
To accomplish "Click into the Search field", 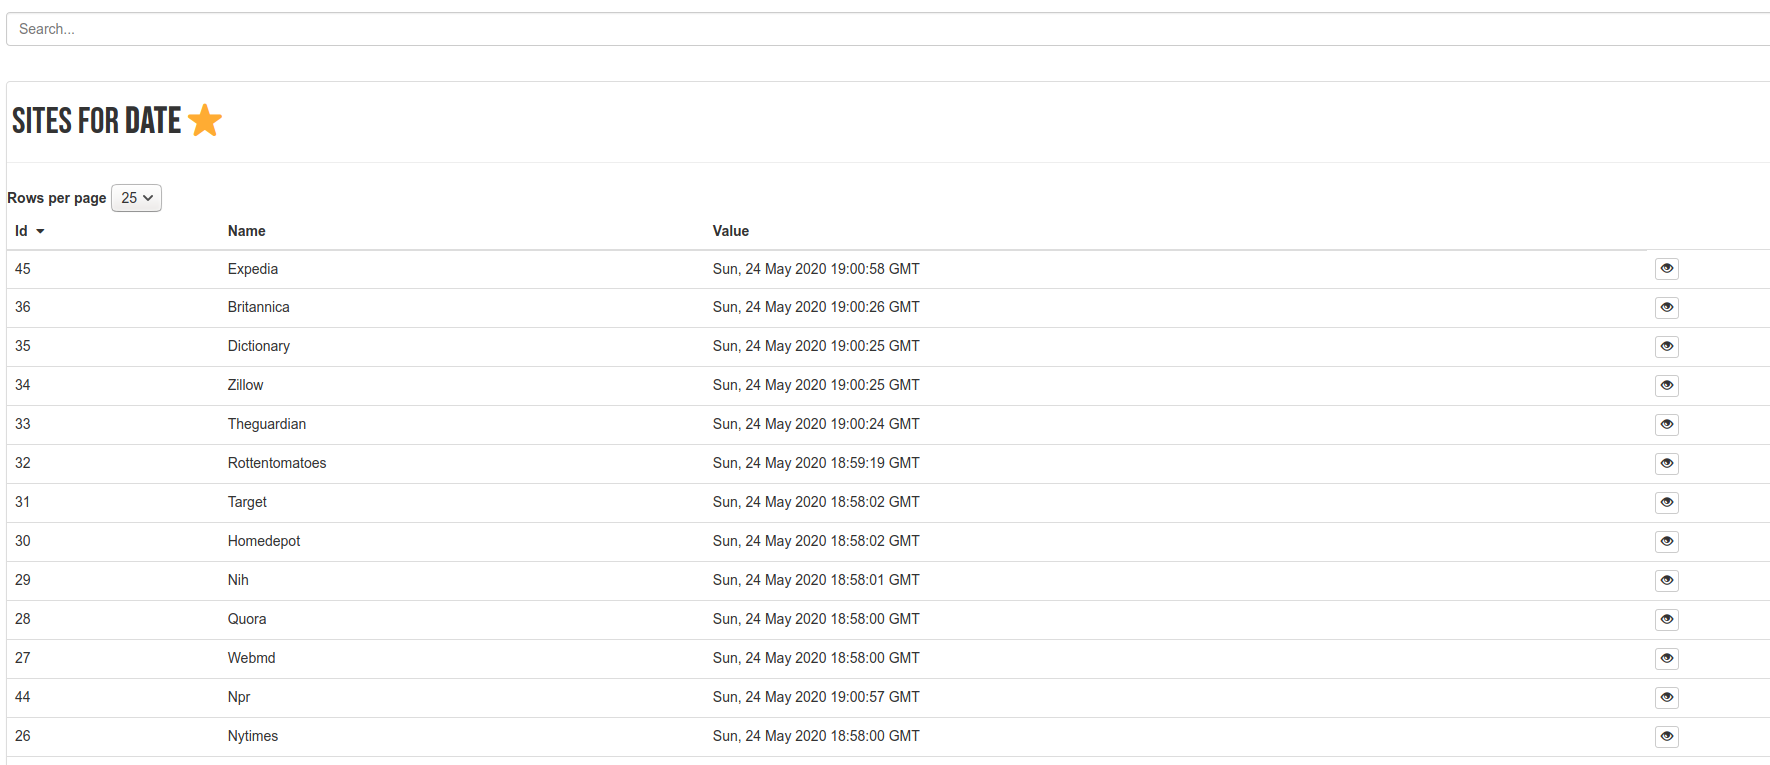I will point(888,29).
